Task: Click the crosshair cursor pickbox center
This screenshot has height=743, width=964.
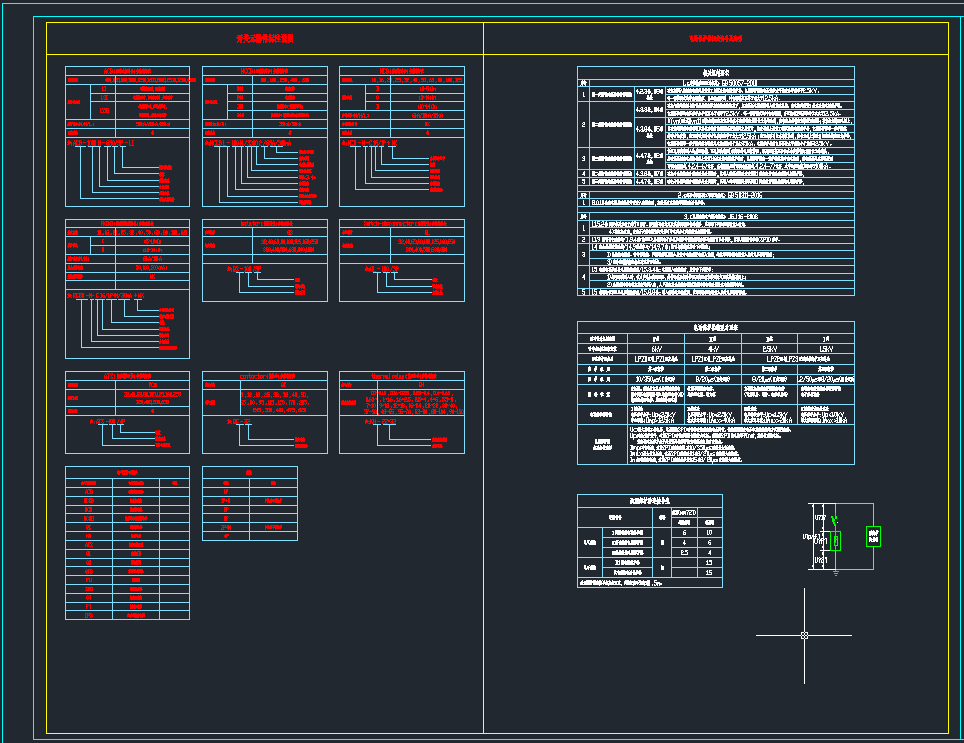Action: (805, 635)
